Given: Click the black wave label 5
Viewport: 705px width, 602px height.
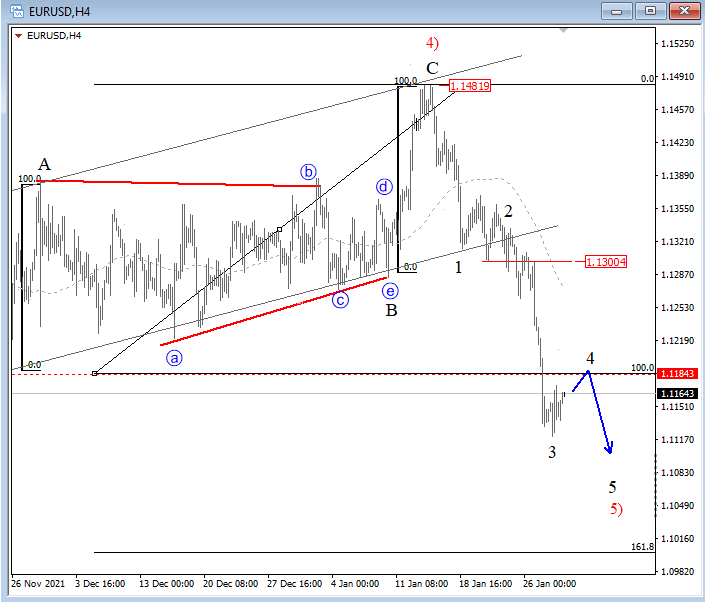Looking at the screenshot, I should pos(612,487).
